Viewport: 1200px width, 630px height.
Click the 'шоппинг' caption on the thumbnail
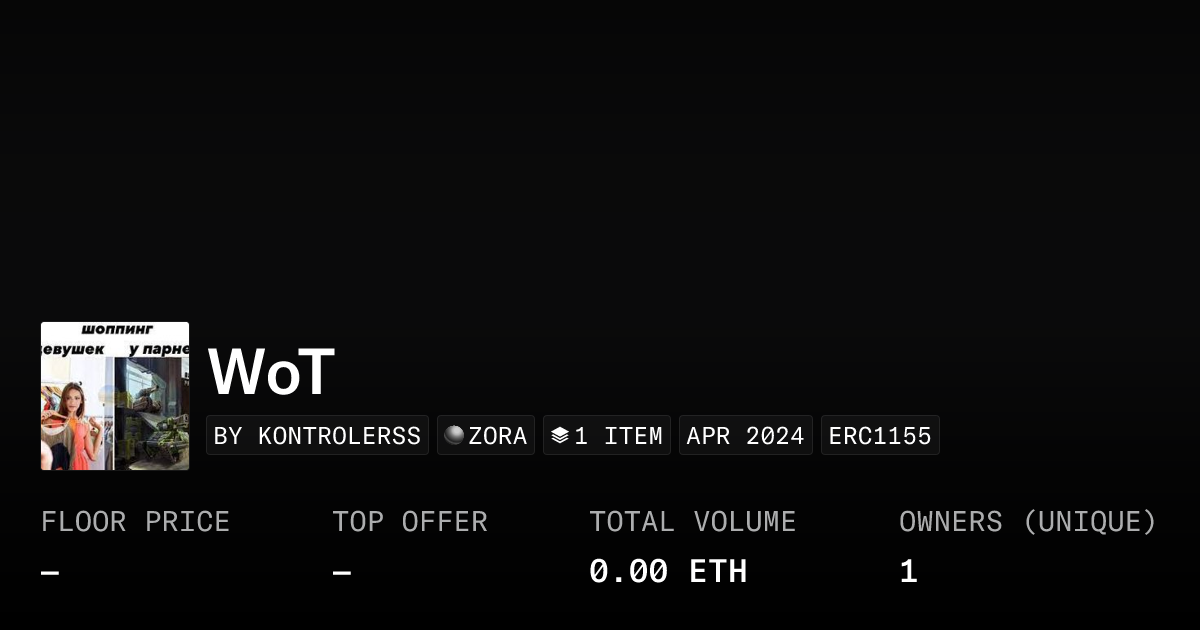click(114, 330)
